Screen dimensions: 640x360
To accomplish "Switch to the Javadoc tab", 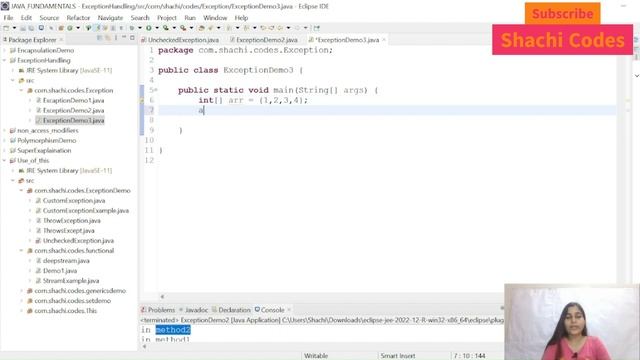I will 194,310.
